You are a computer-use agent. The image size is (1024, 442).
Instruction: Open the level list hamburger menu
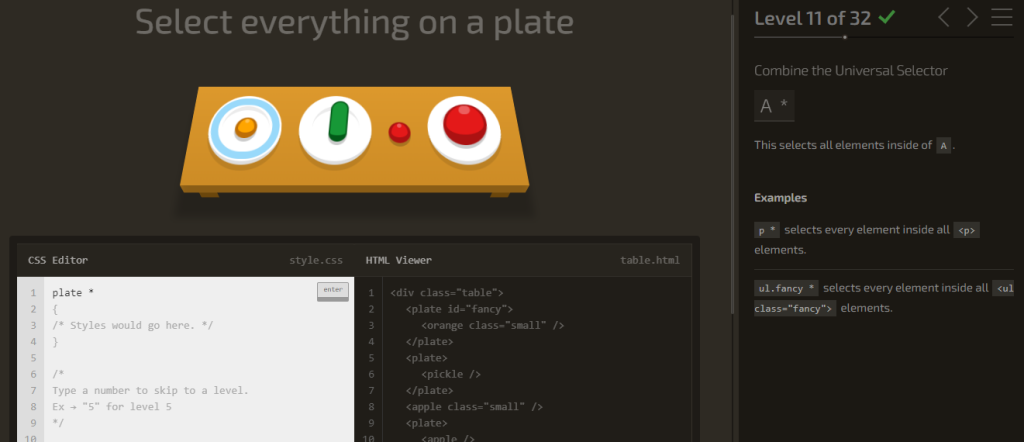[x=1001, y=17]
